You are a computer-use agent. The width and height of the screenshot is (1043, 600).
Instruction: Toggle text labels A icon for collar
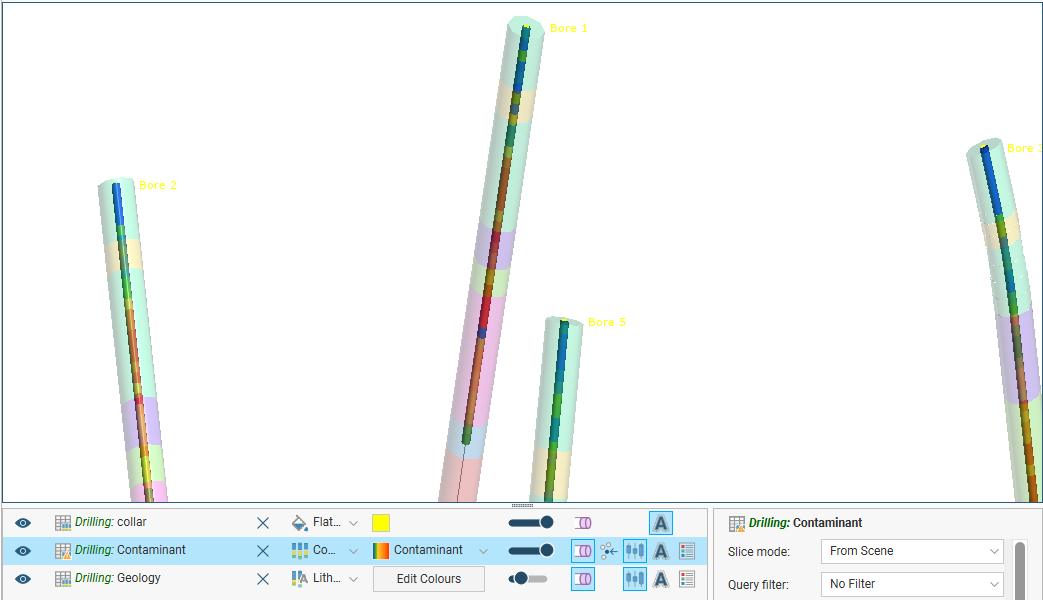(661, 523)
